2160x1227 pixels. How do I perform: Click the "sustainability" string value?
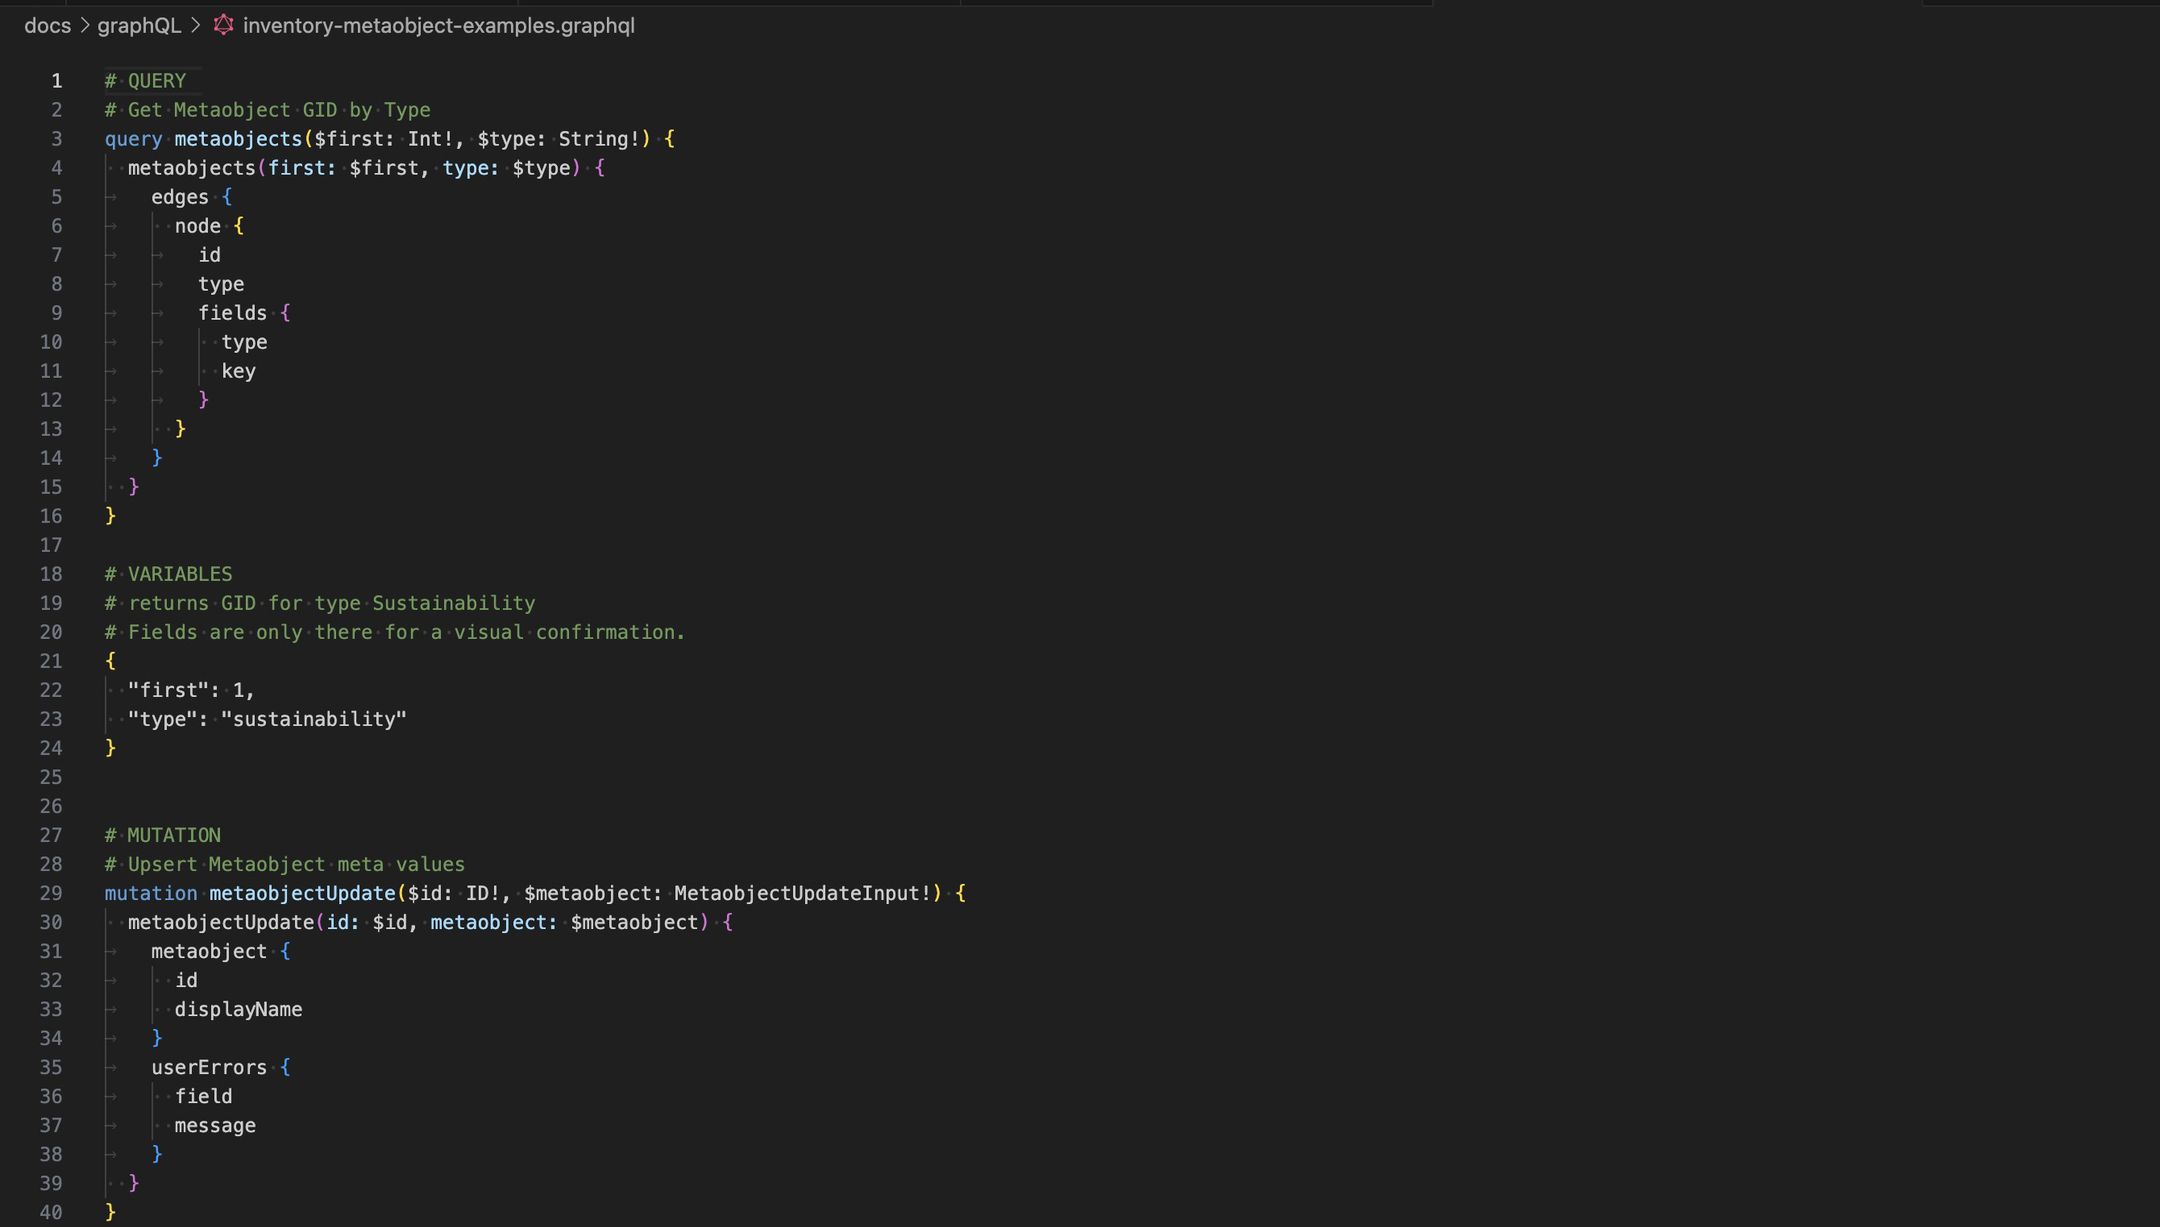[314, 719]
